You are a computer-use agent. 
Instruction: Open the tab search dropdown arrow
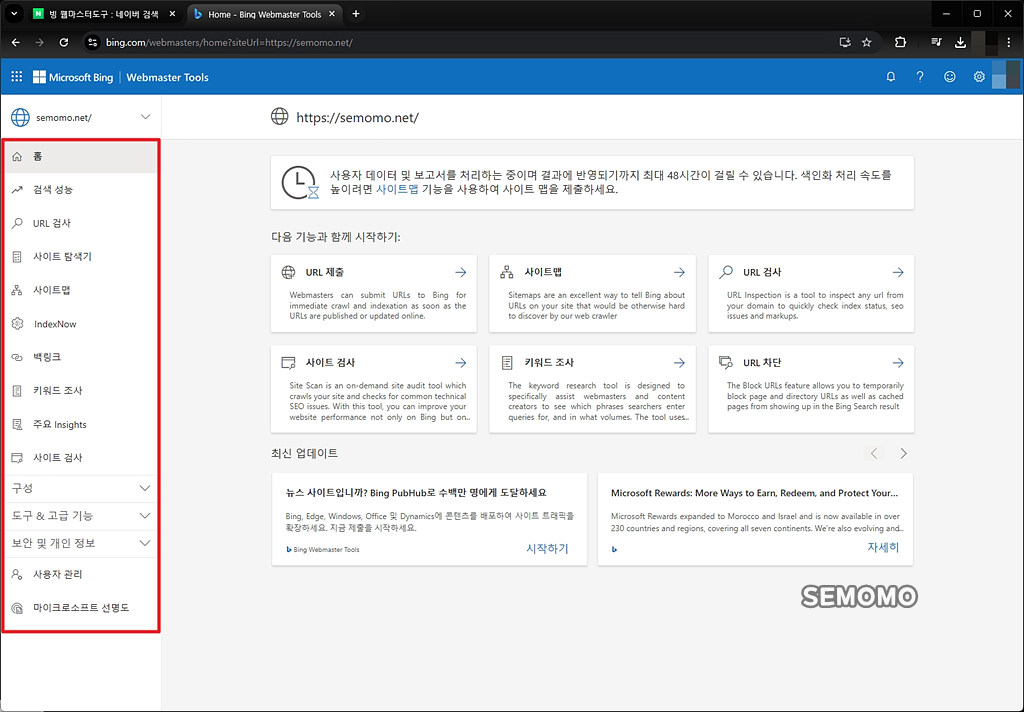pos(14,14)
